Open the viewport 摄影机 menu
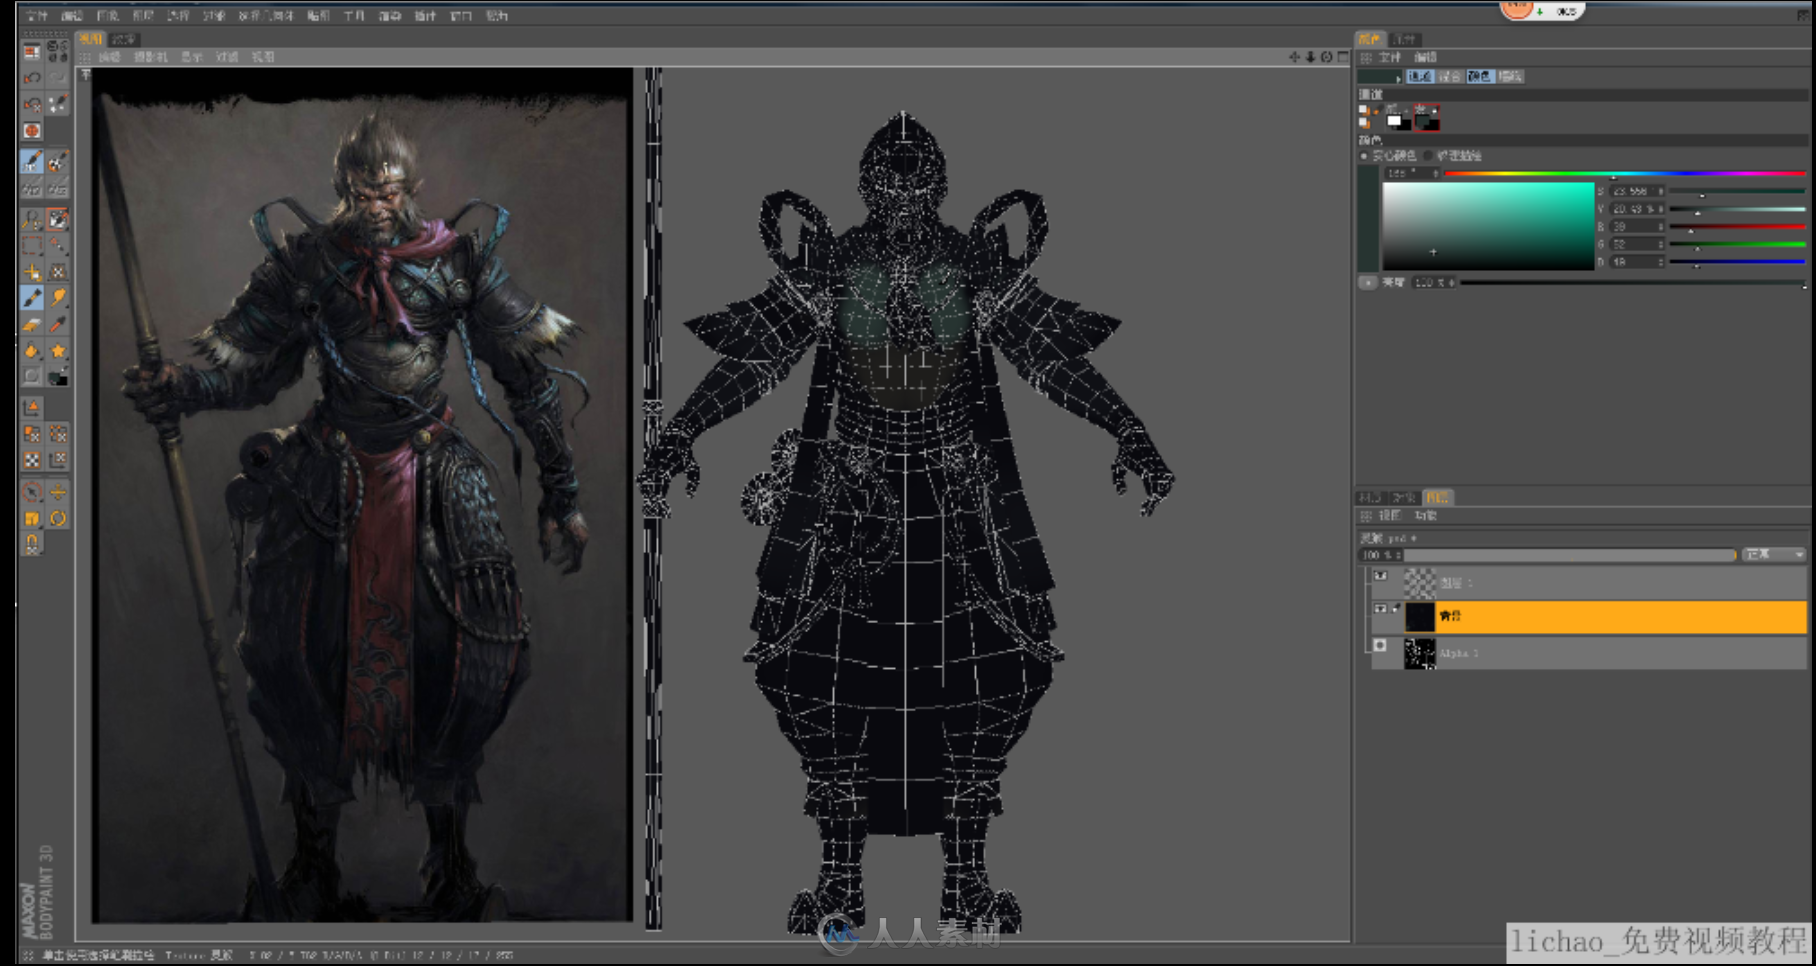The image size is (1816, 966). [150, 57]
